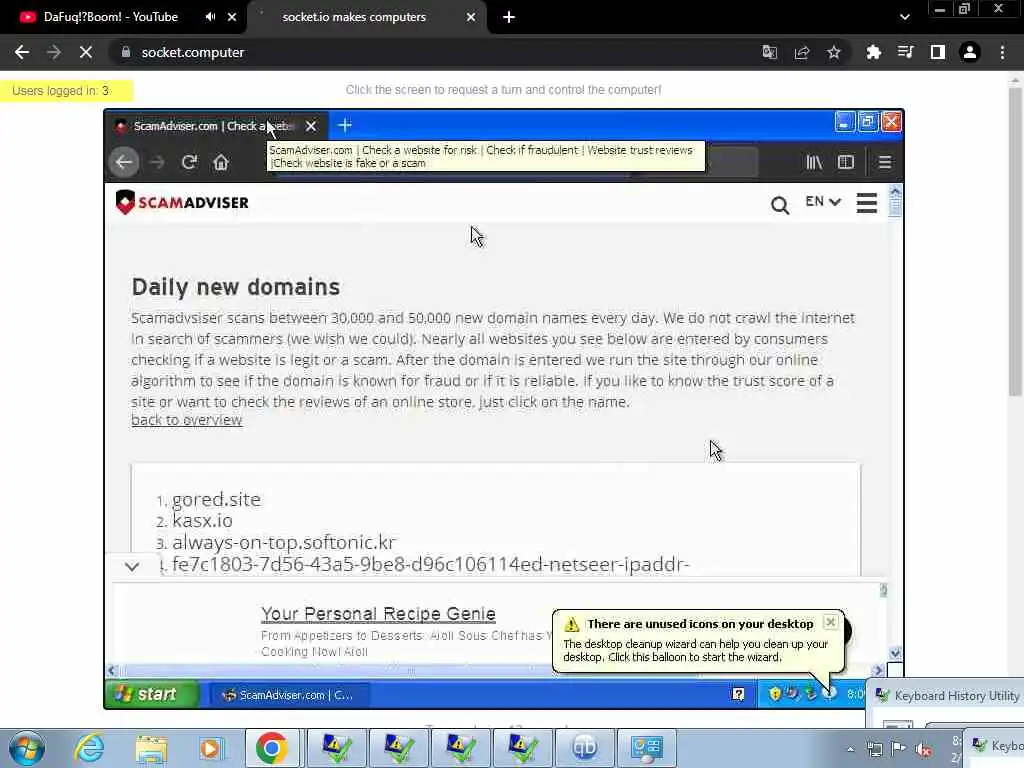Open Firefox hamburger menu
This screenshot has width=1024, height=768.
885,162
